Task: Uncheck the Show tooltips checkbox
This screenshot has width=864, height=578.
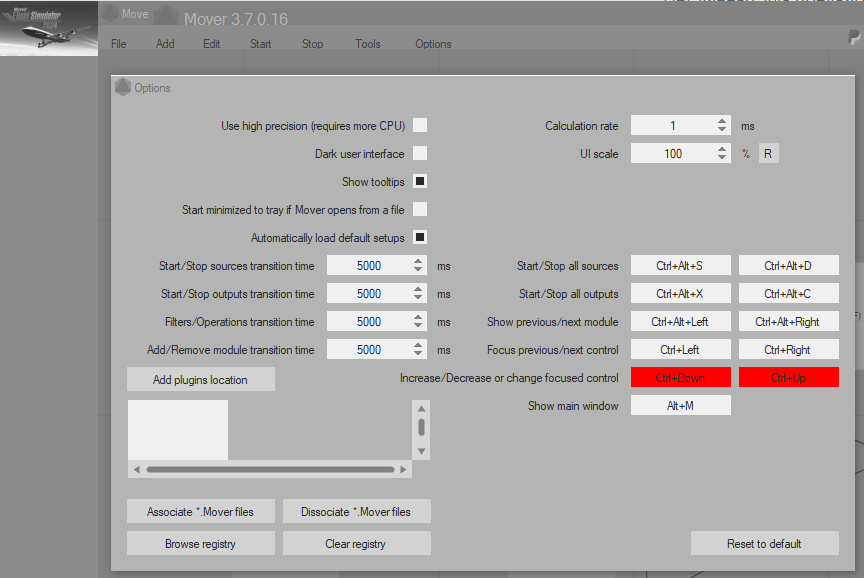Action: 420,181
